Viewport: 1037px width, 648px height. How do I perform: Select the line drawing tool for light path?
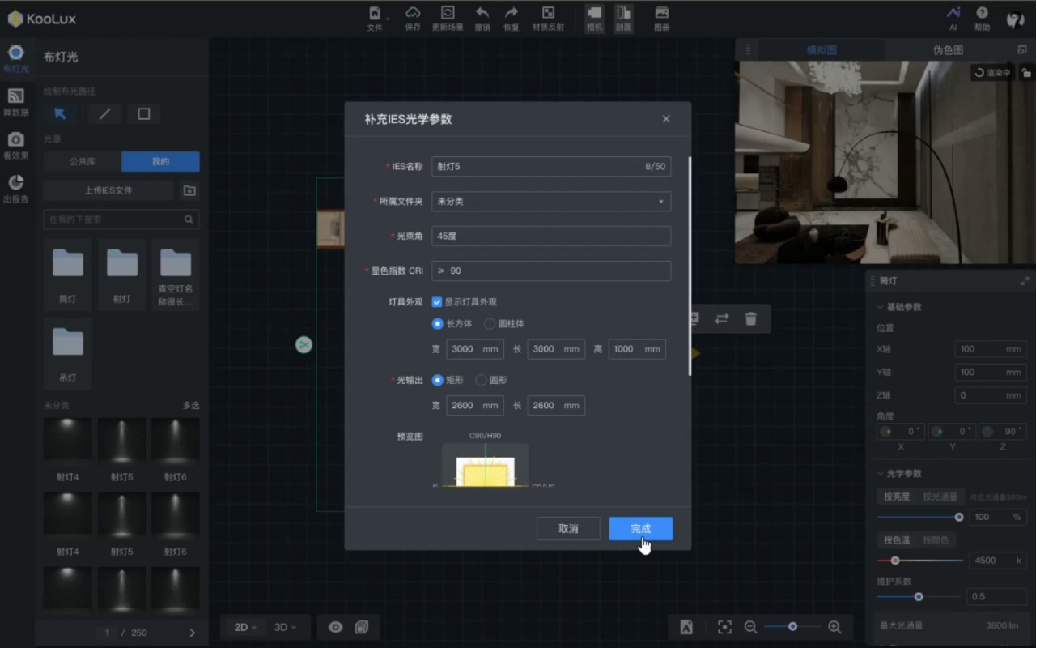click(104, 114)
